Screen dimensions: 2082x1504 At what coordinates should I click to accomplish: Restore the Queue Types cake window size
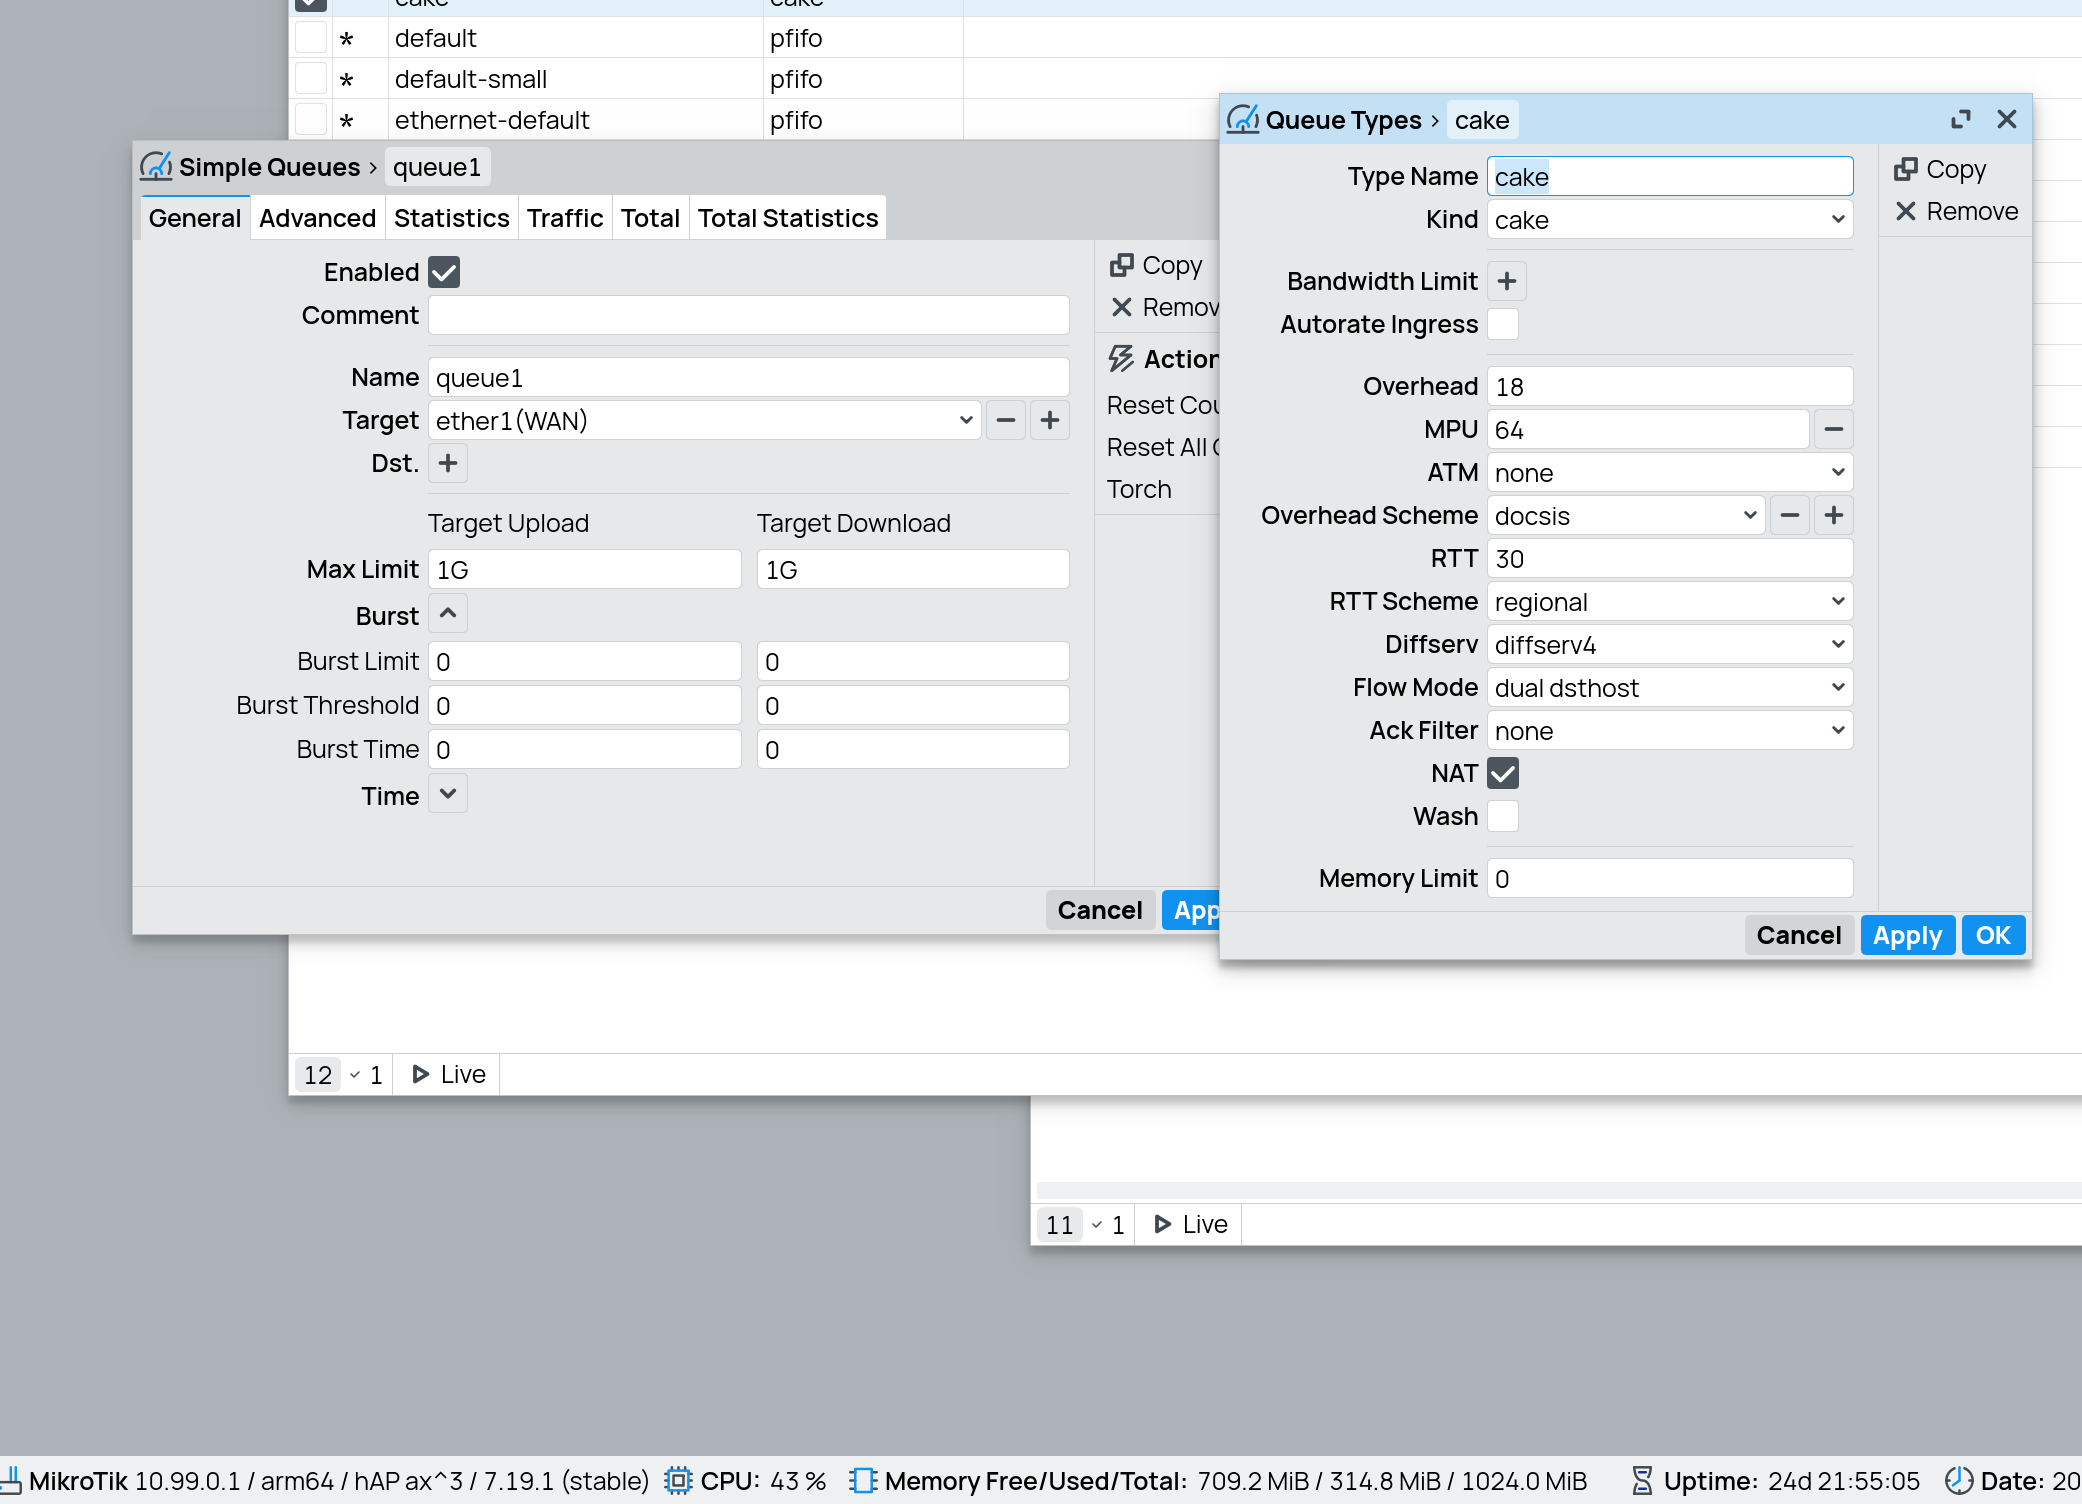(1961, 120)
